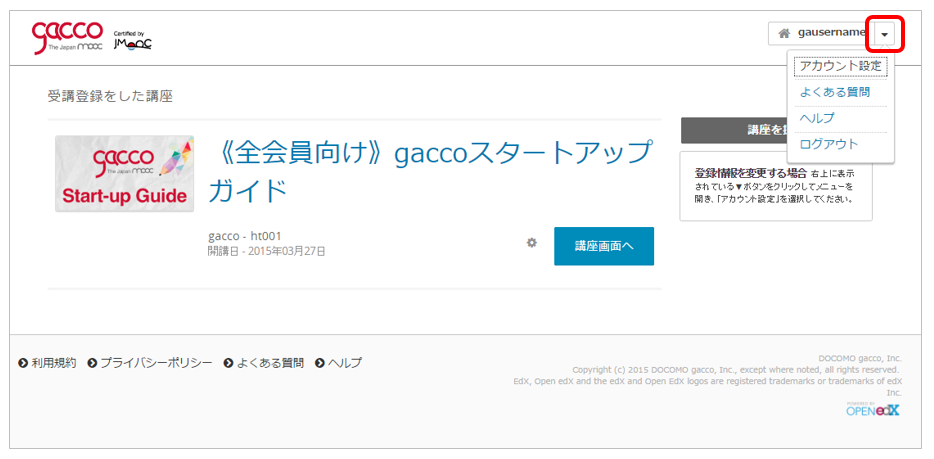Open プライバシーポリシー footer link
This screenshot has width=934, height=459.
click(156, 363)
